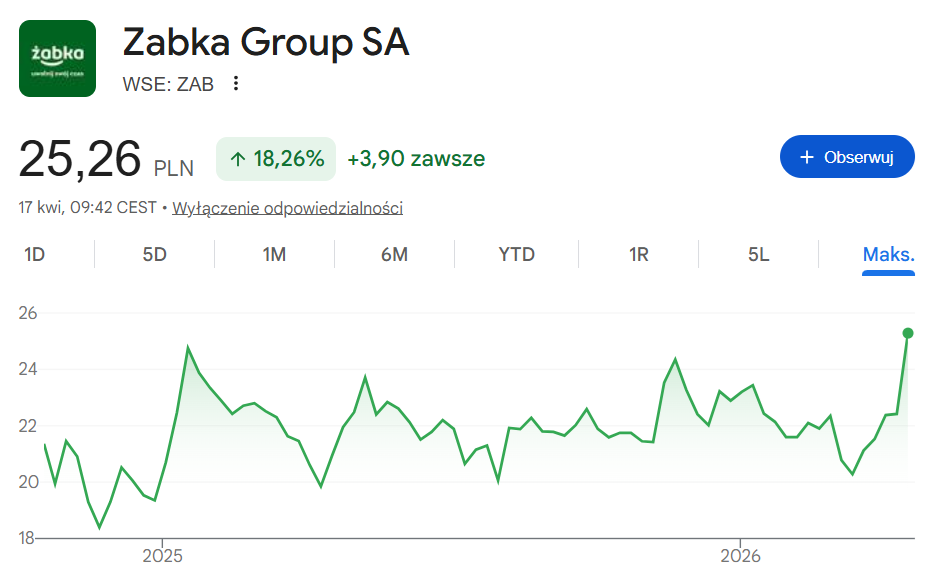The height and width of the screenshot is (581, 937).
Task: Open the three-dot more options menu
Action: point(236,84)
